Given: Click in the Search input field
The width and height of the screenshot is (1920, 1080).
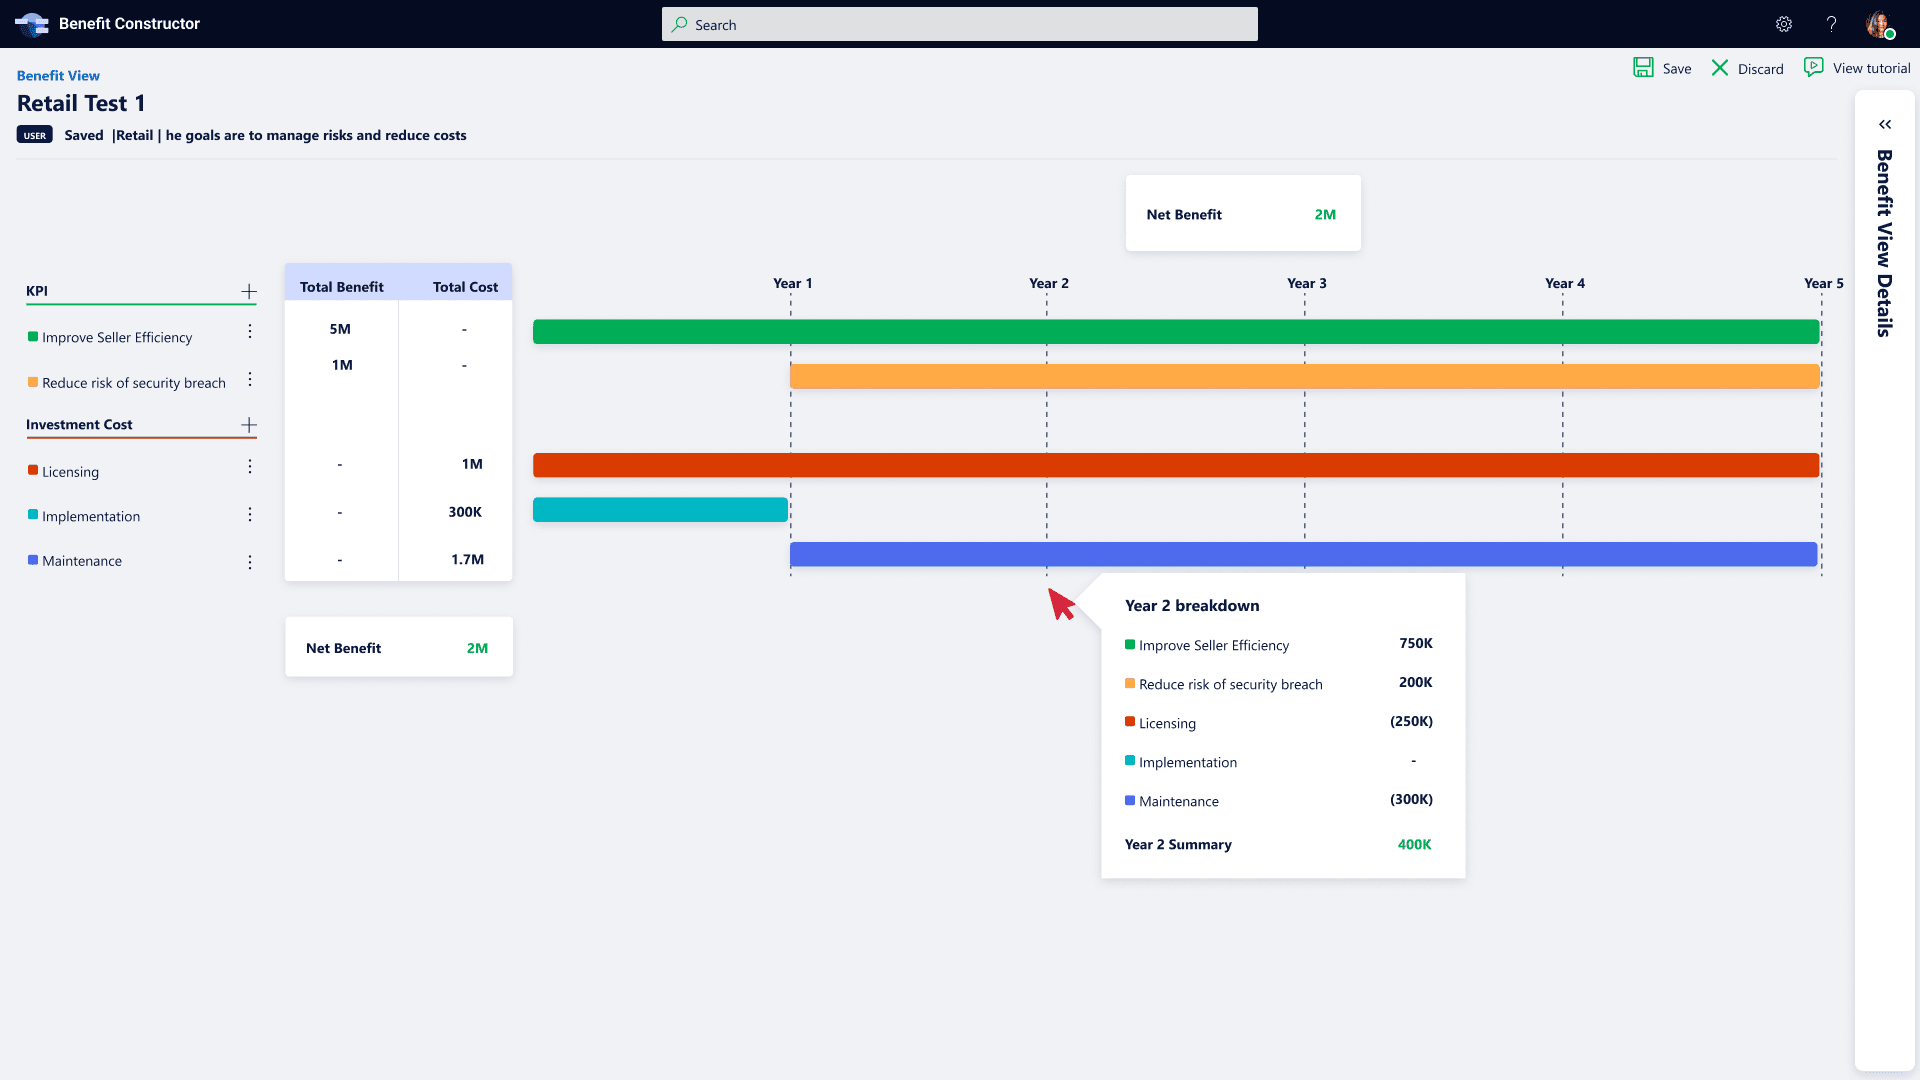Looking at the screenshot, I should [x=960, y=25].
